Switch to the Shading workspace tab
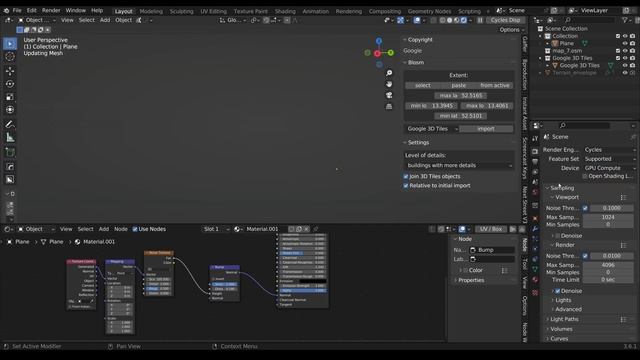 point(285,11)
